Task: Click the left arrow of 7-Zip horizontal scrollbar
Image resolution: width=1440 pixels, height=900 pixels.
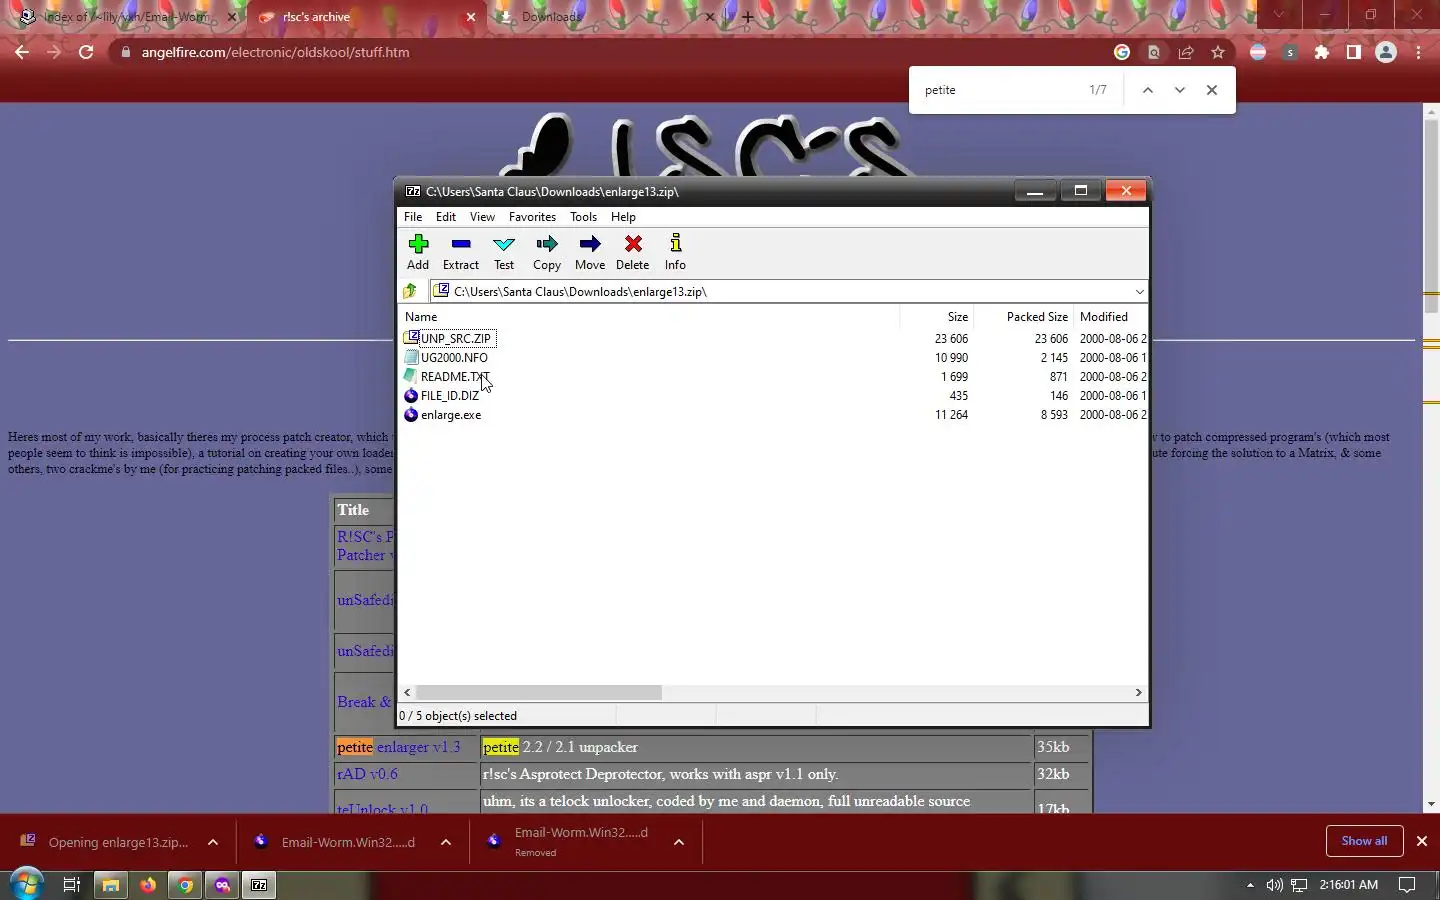Action: pyautogui.click(x=407, y=693)
